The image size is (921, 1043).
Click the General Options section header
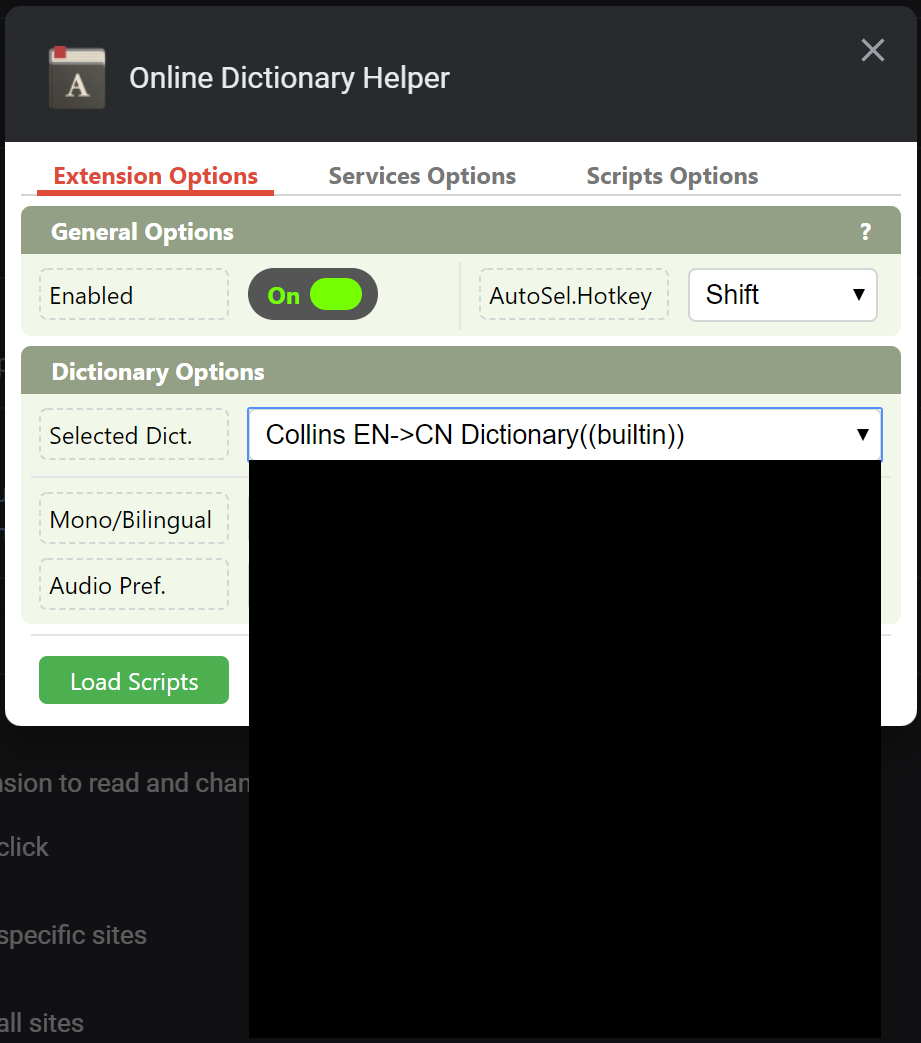point(461,230)
